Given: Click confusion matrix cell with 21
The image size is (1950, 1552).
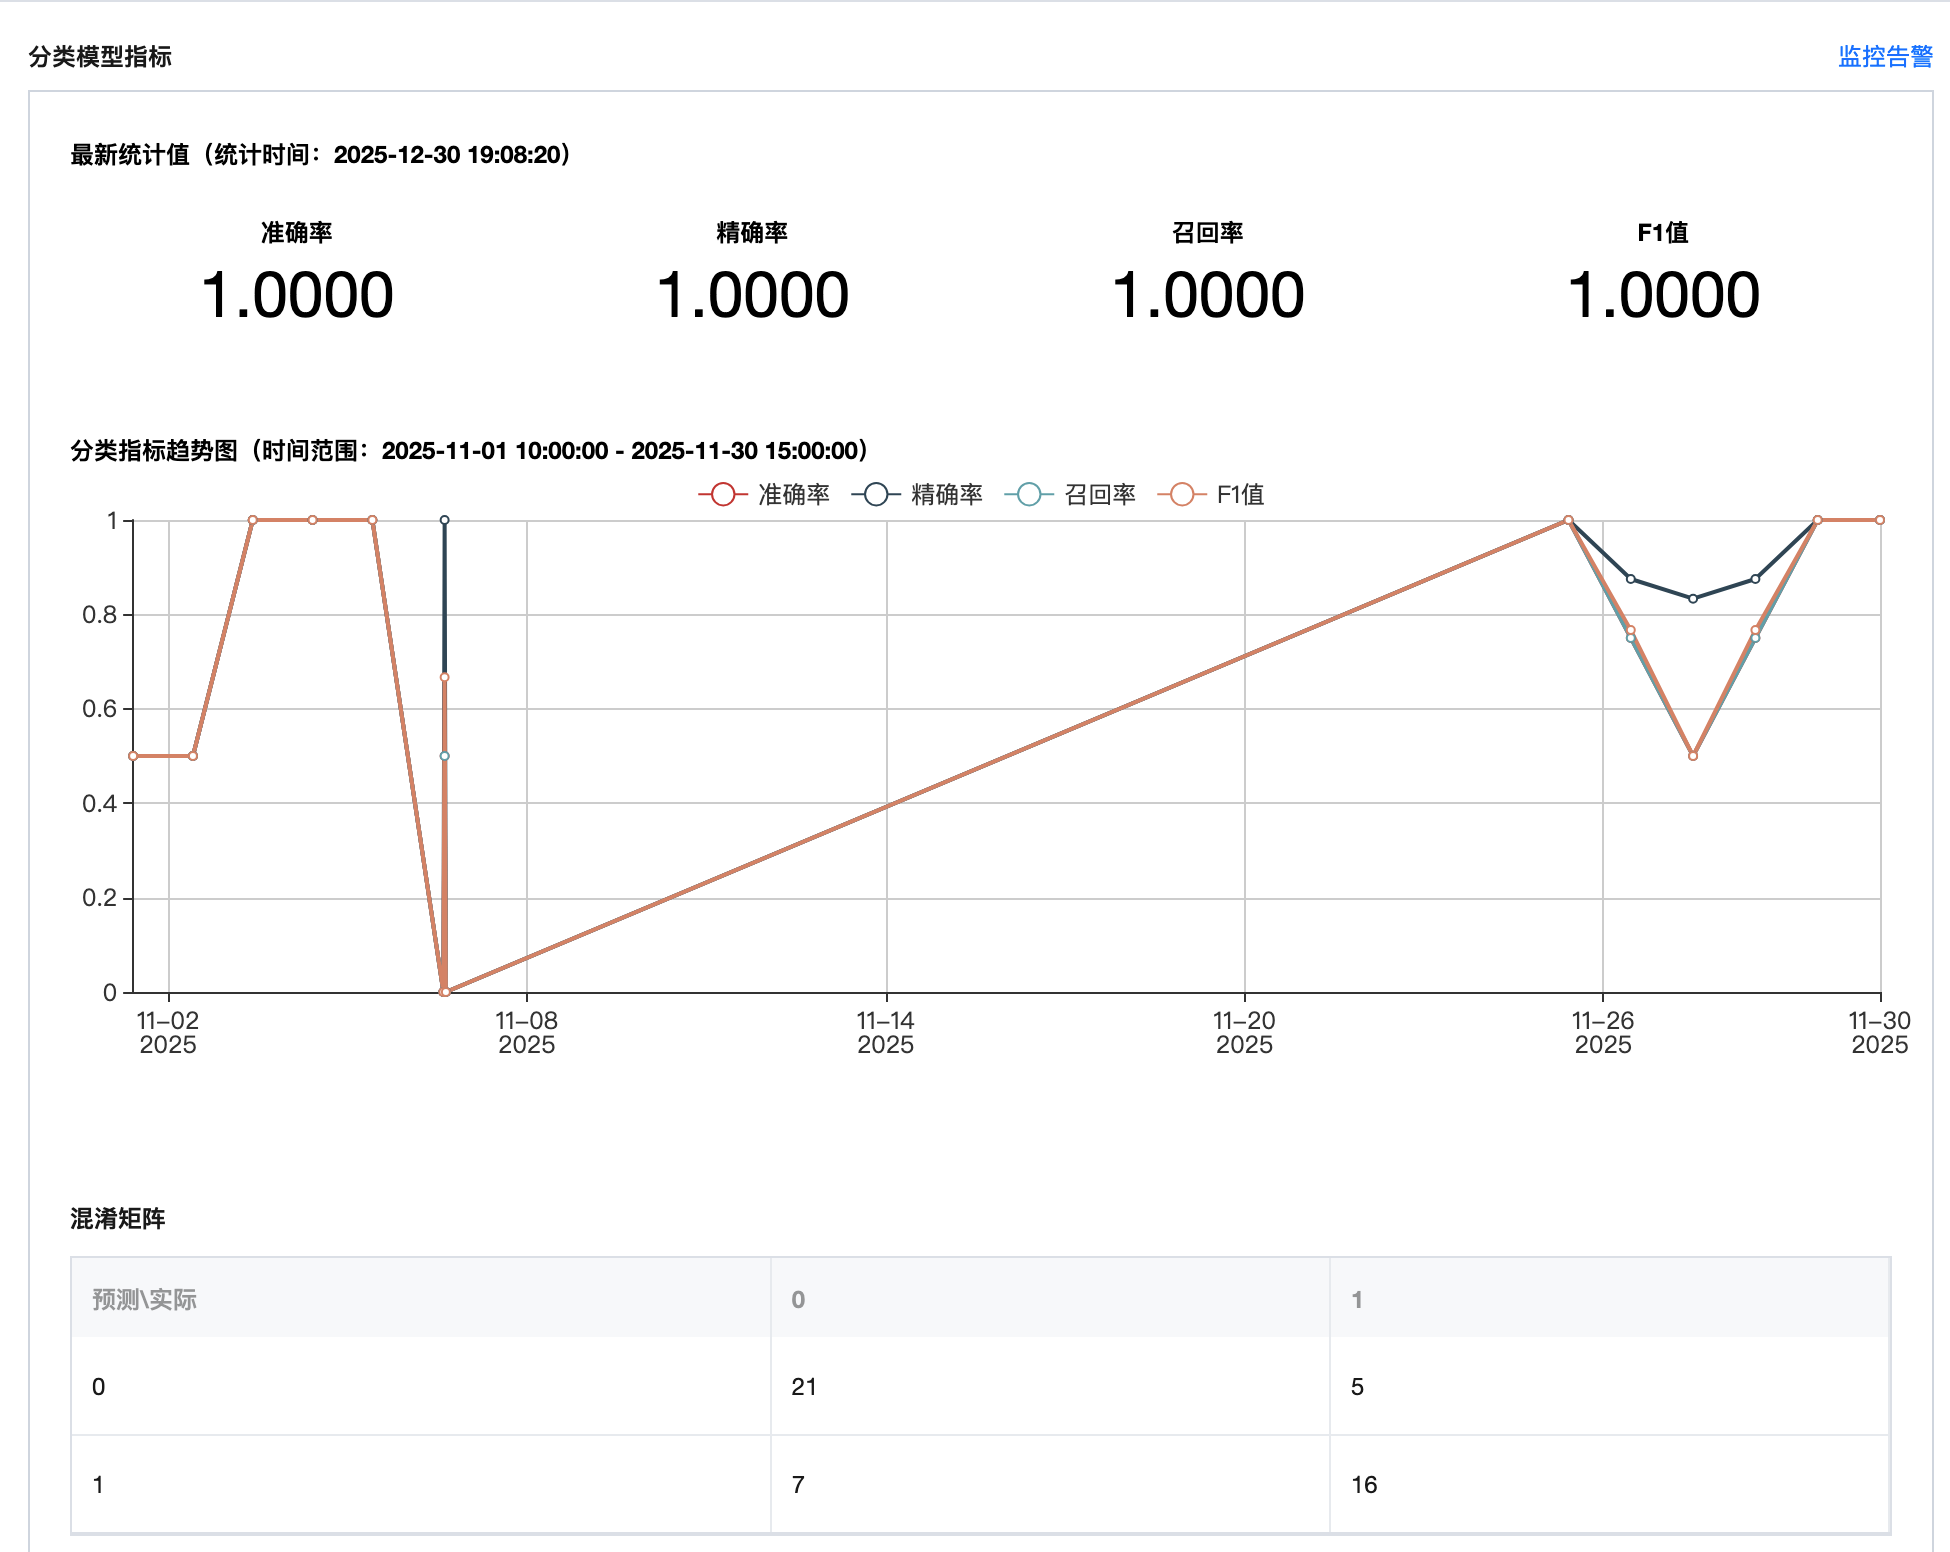Looking at the screenshot, I should [x=804, y=1386].
